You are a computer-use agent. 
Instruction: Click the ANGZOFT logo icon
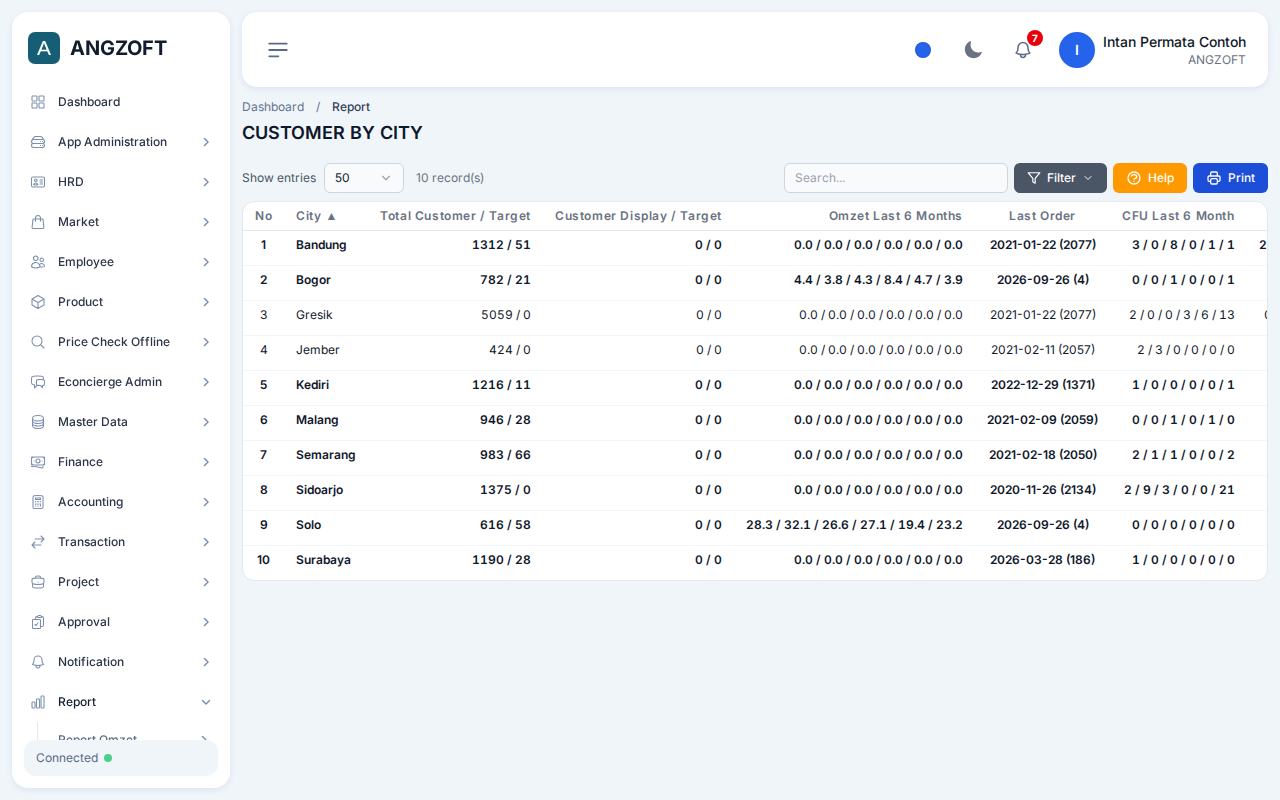coord(44,48)
